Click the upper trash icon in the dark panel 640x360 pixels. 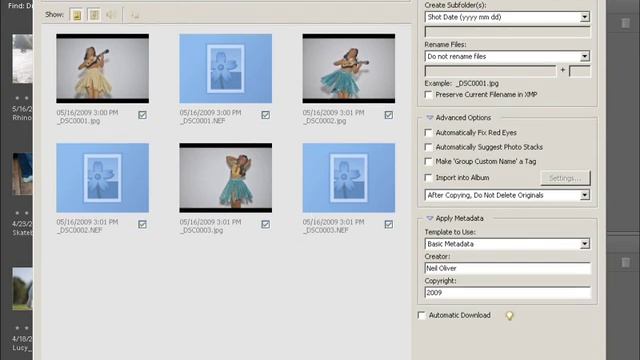click(x=625, y=23)
